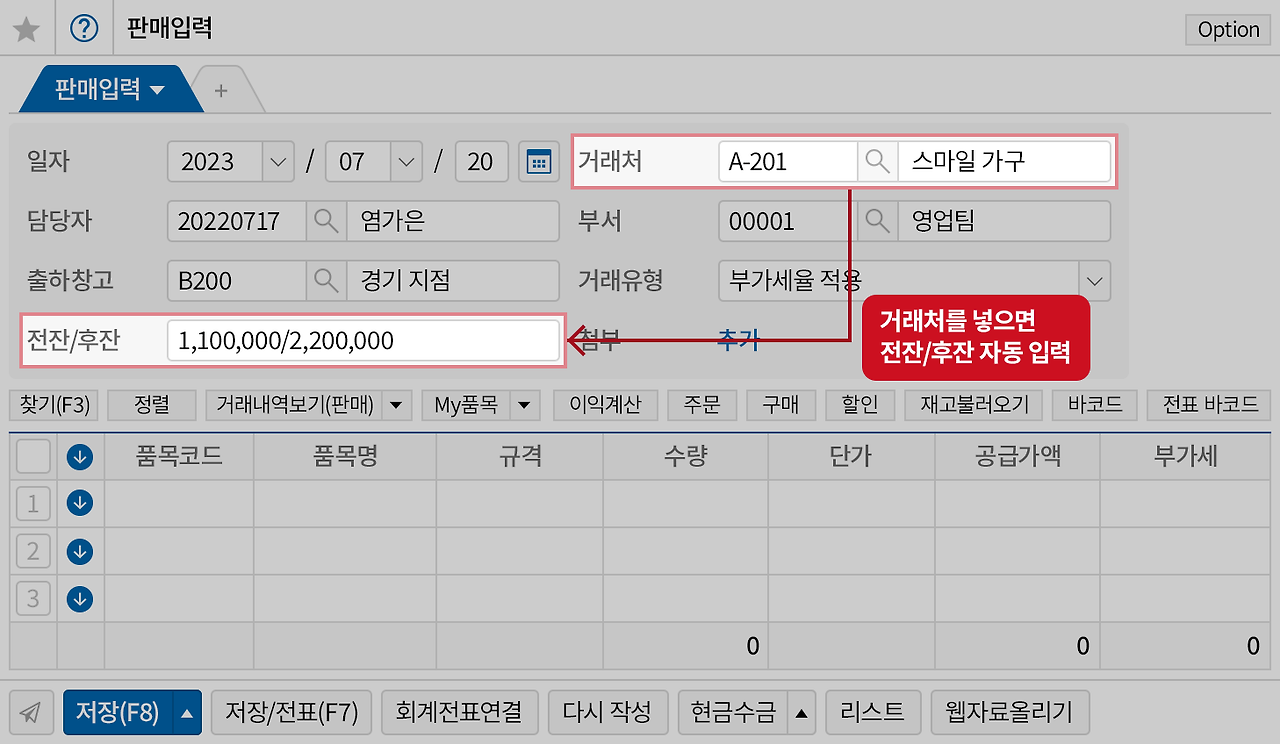Screen dimensions: 1280x744
Task: Expand the 거래내역보기(판매) dropdown arrow
Action: pos(397,405)
